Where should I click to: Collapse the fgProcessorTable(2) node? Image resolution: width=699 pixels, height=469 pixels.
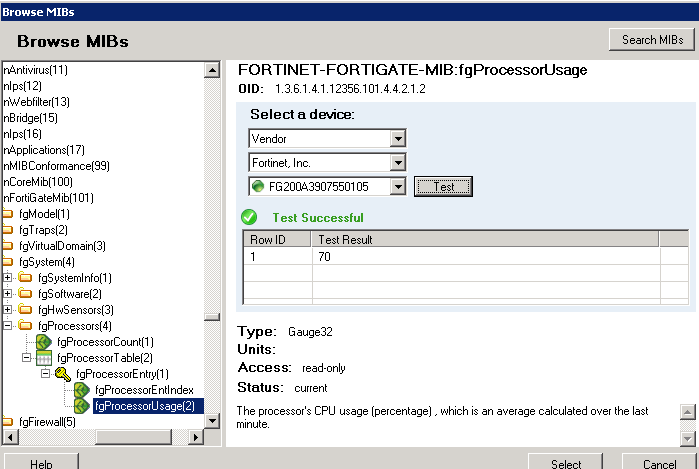coord(26,358)
